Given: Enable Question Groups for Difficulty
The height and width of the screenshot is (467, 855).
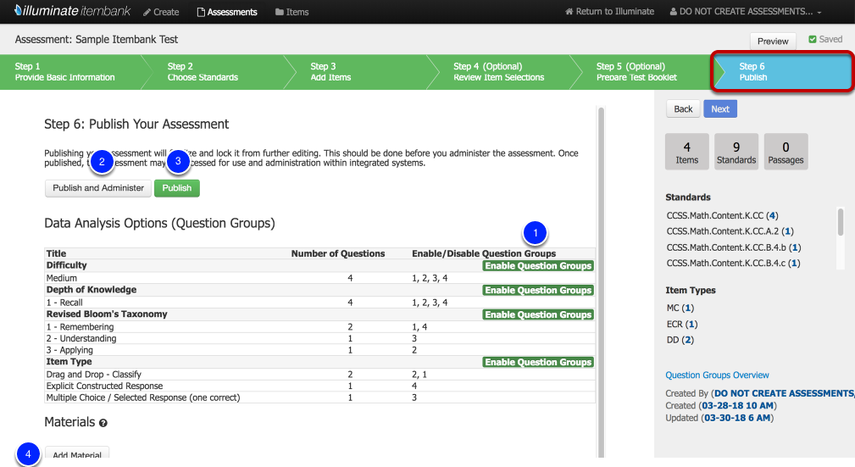Looking at the screenshot, I should pos(538,266).
